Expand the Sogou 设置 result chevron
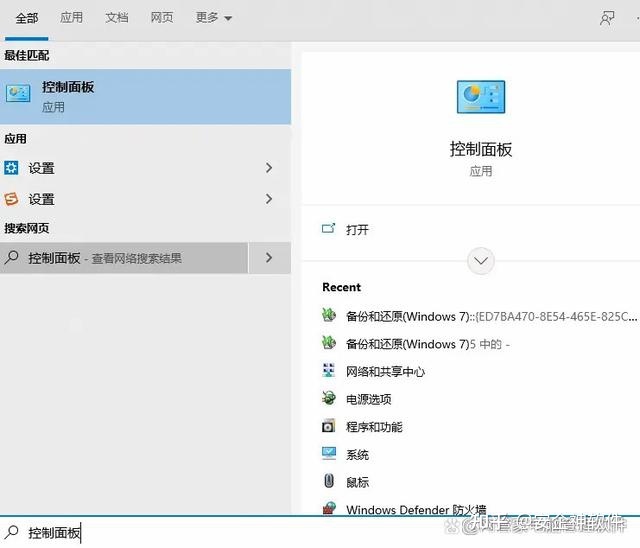The height and width of the screenshot is (548, 640). 269,199
